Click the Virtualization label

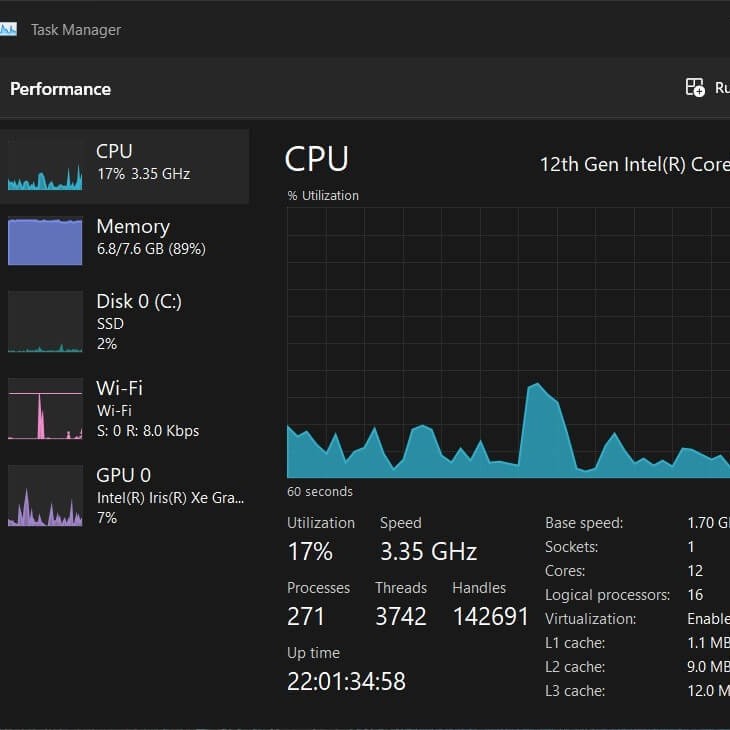(590, 619)
